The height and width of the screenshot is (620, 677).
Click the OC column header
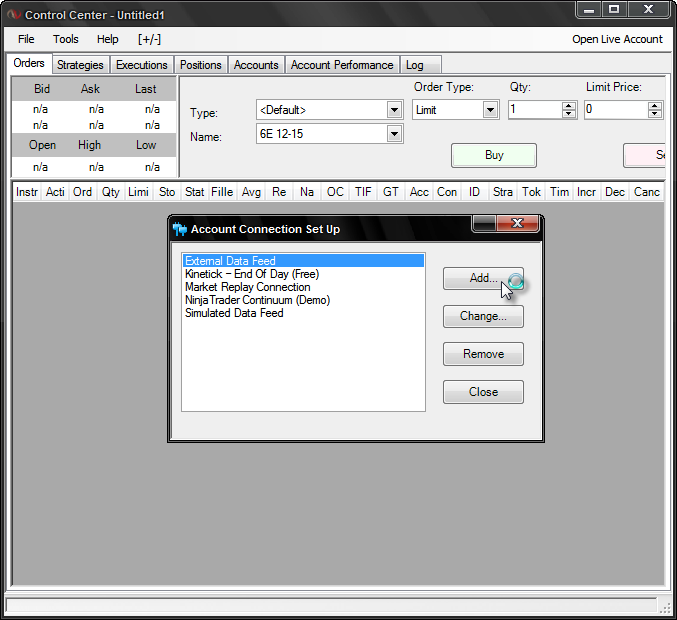pos(335,192)
